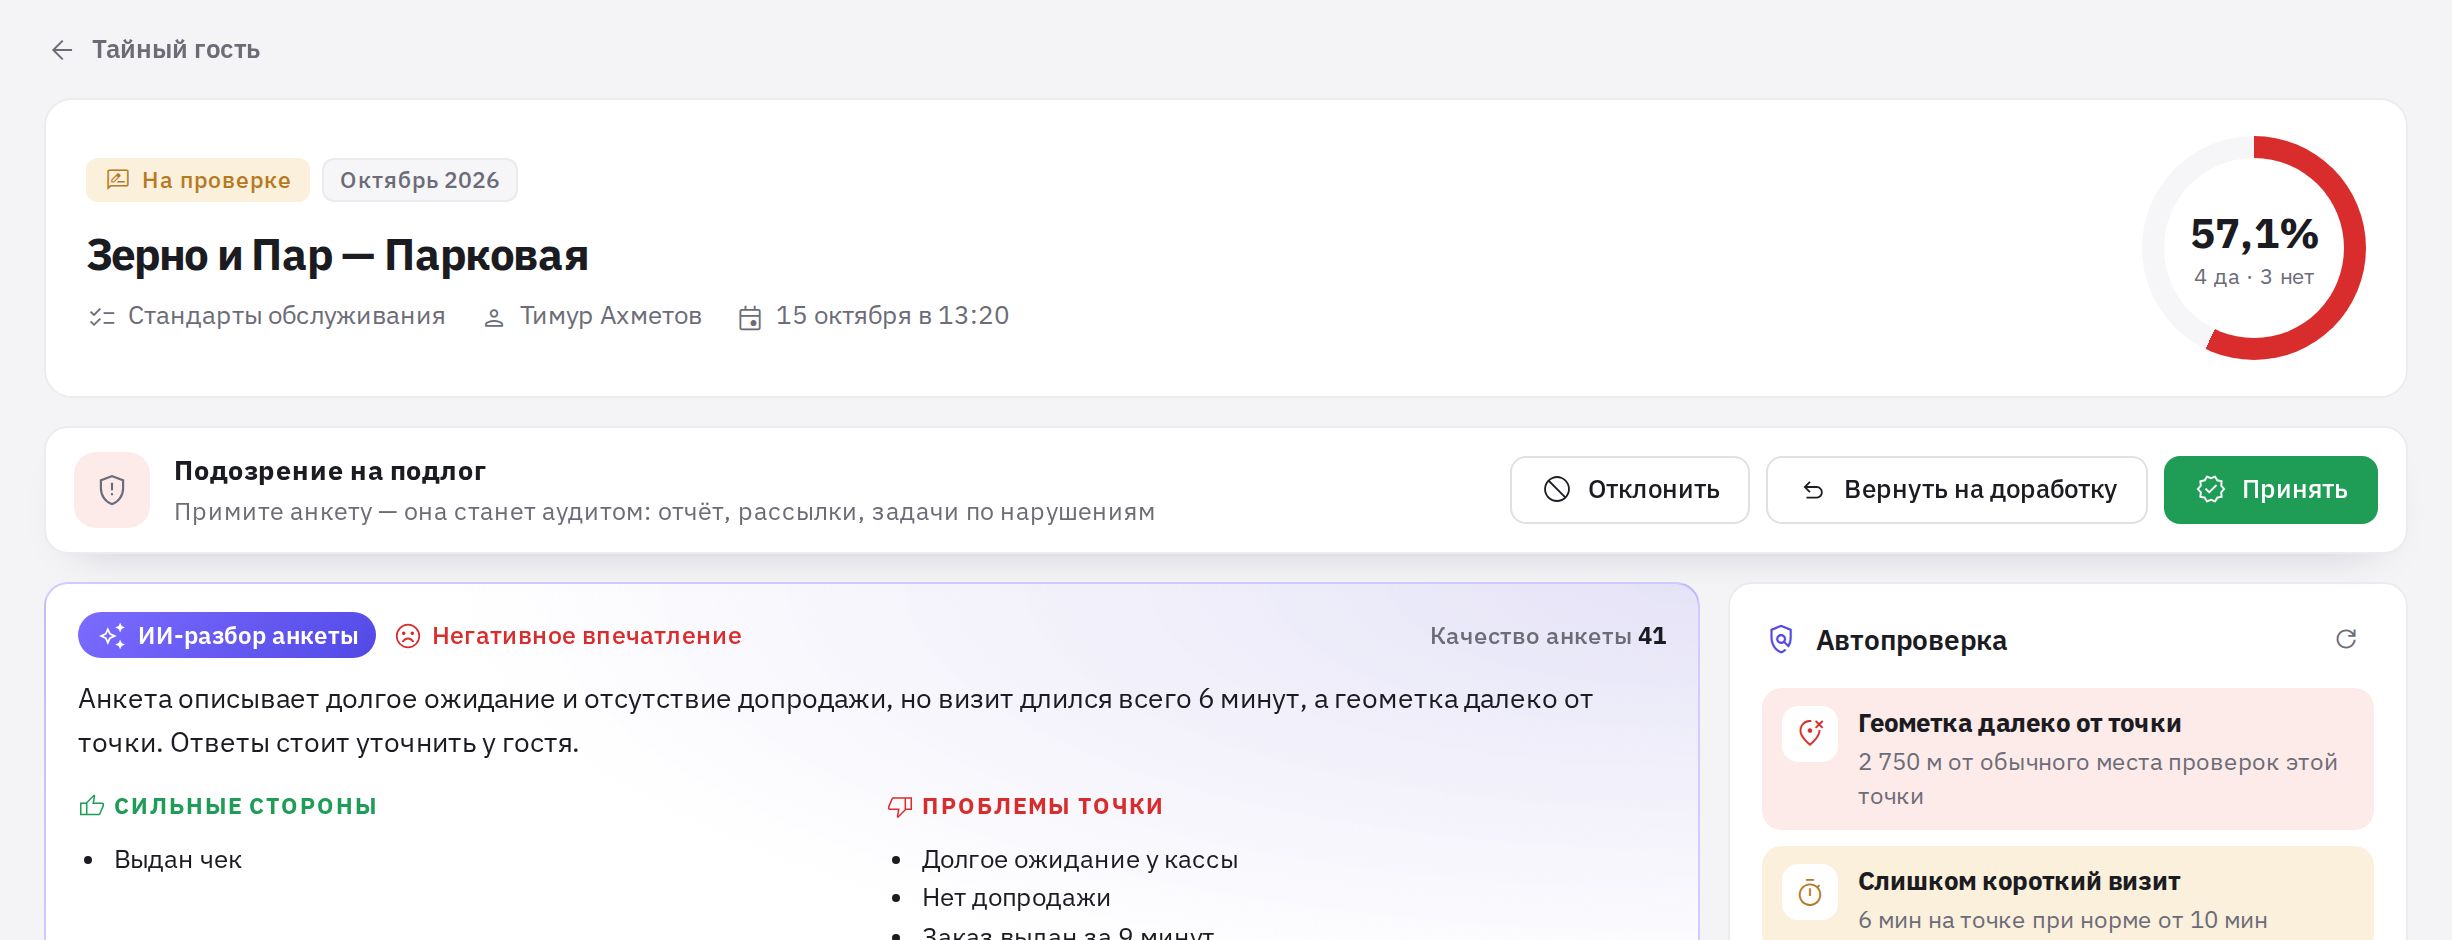Click the "4 да · 3 нет" tally
2452x940 pixels.
pos(2254,277)
